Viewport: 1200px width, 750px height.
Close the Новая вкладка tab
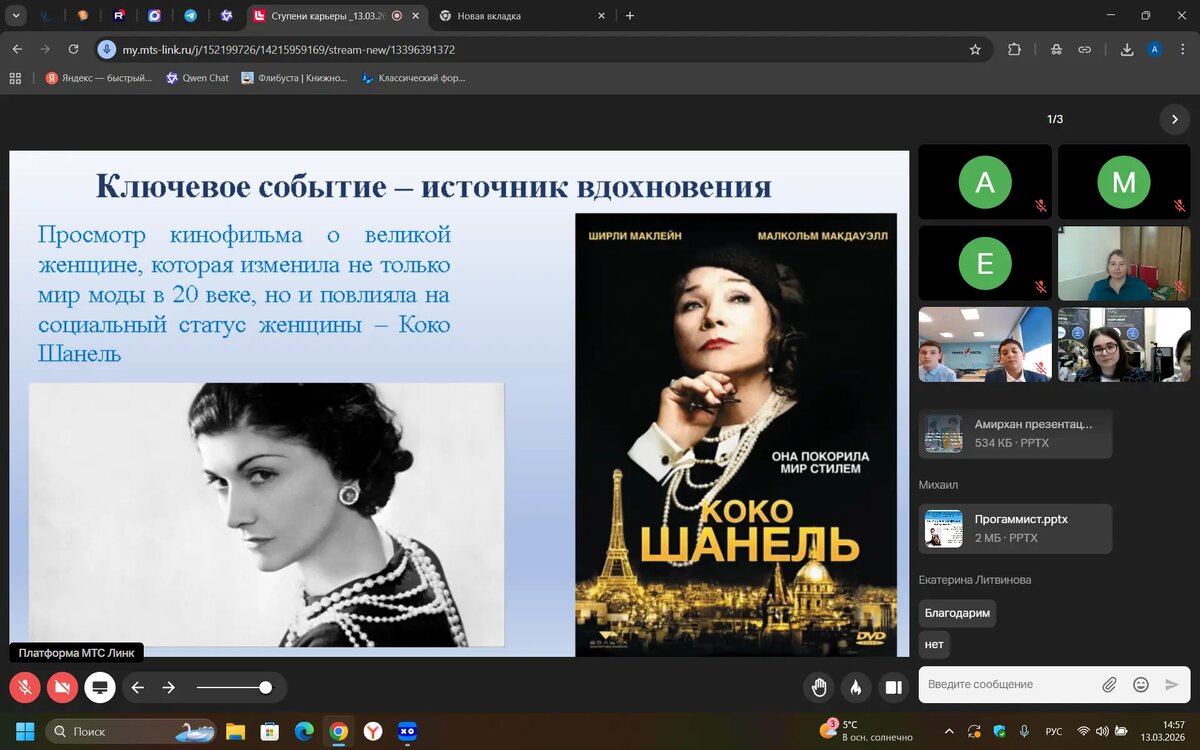(x=601, y=16)
